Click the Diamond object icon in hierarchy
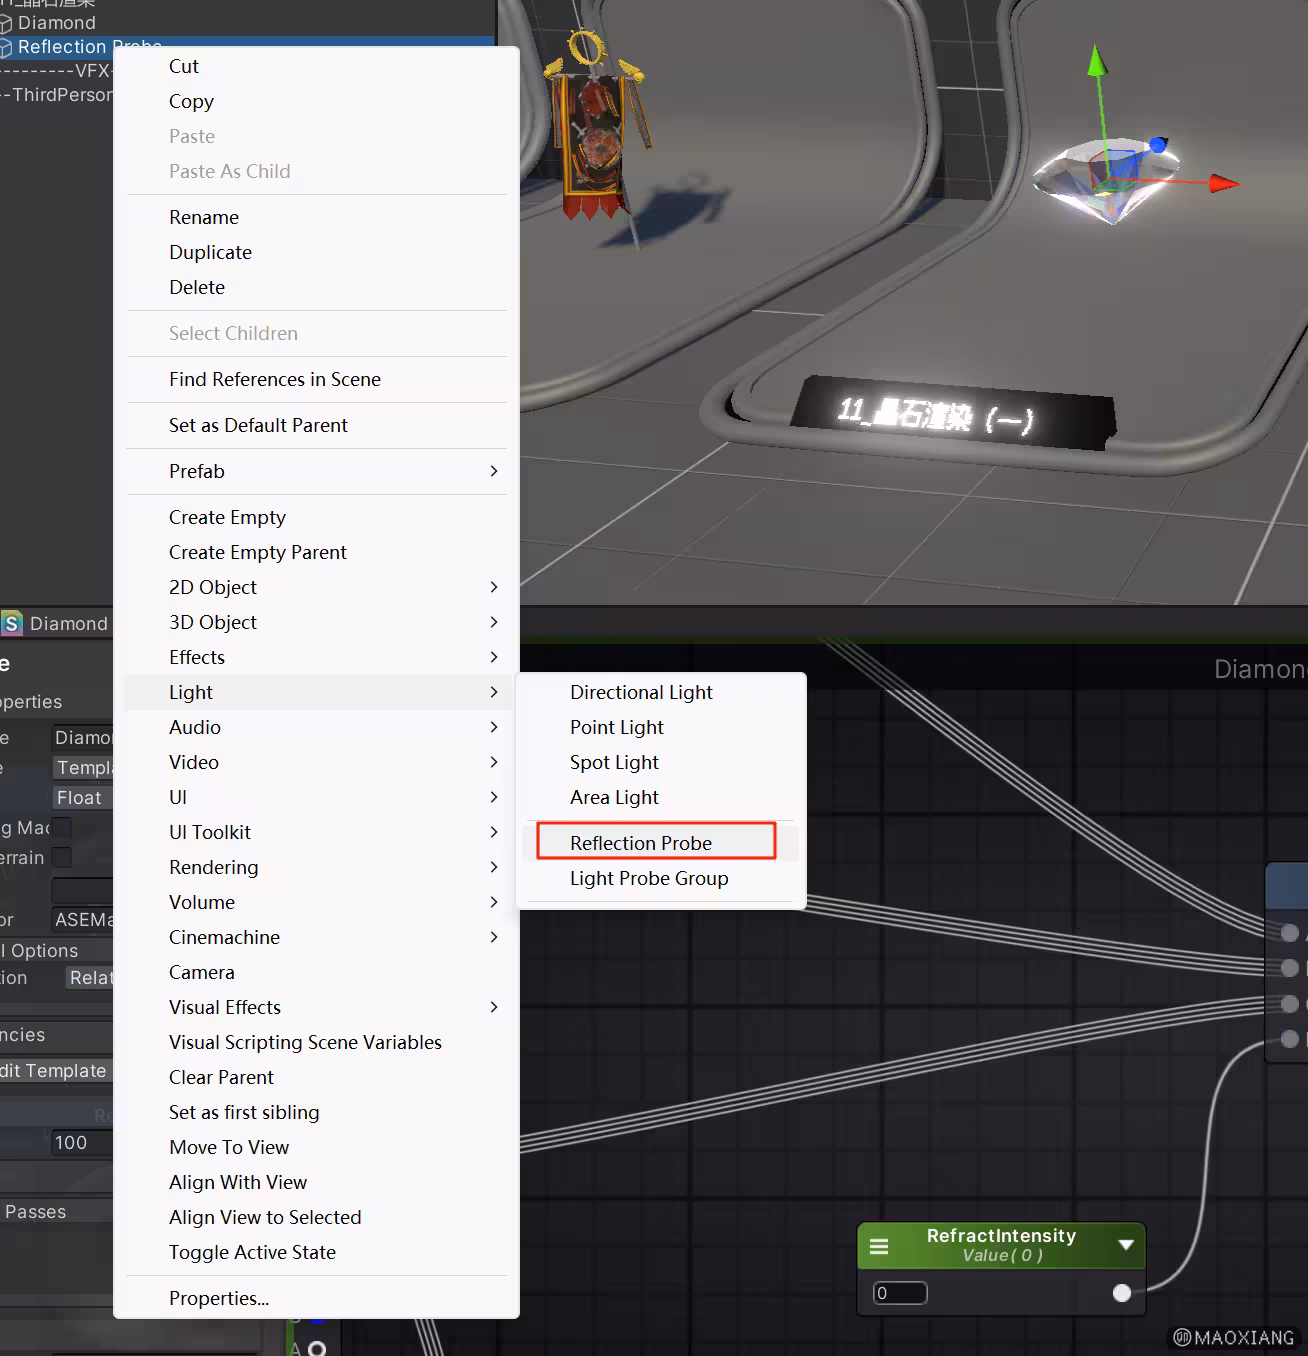The image size is (1308, 1356). 6,23
